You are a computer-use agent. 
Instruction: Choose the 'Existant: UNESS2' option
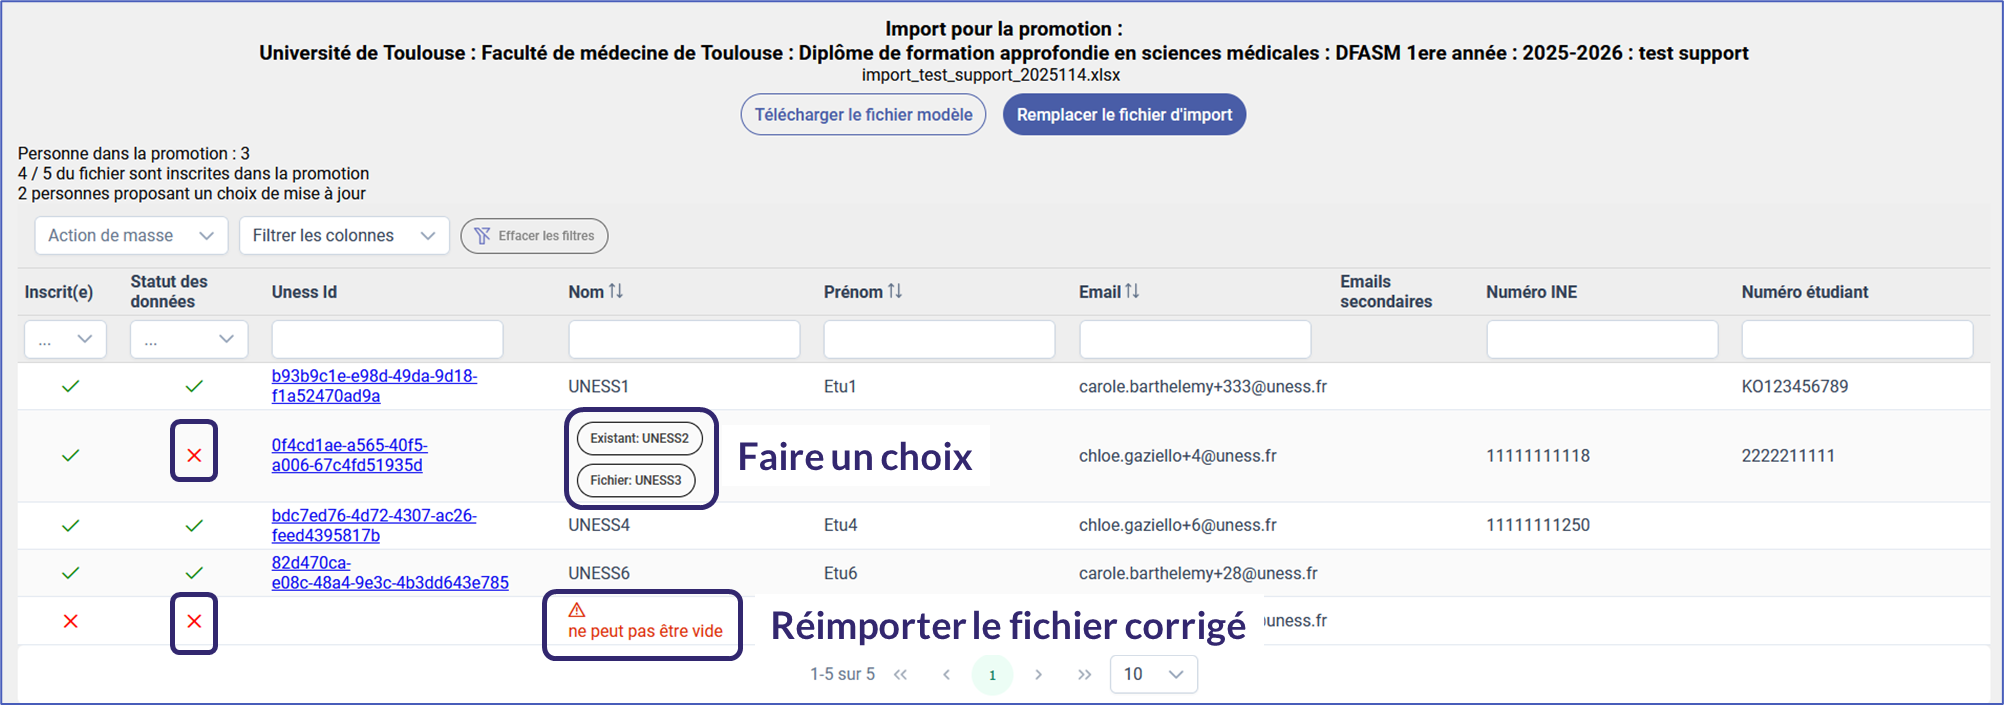[639, 438]
